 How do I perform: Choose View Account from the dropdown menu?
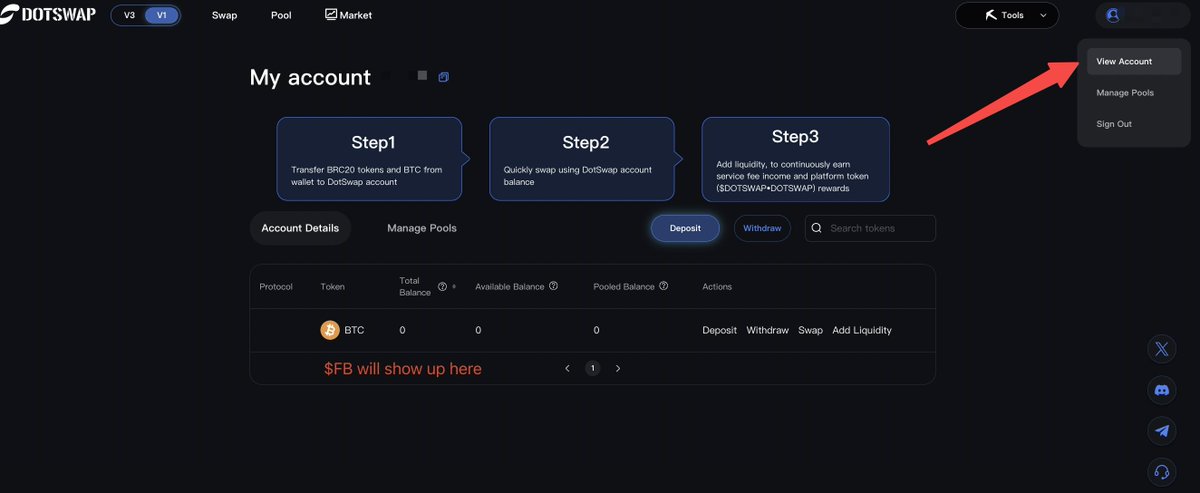click(x=1133, y=61)
